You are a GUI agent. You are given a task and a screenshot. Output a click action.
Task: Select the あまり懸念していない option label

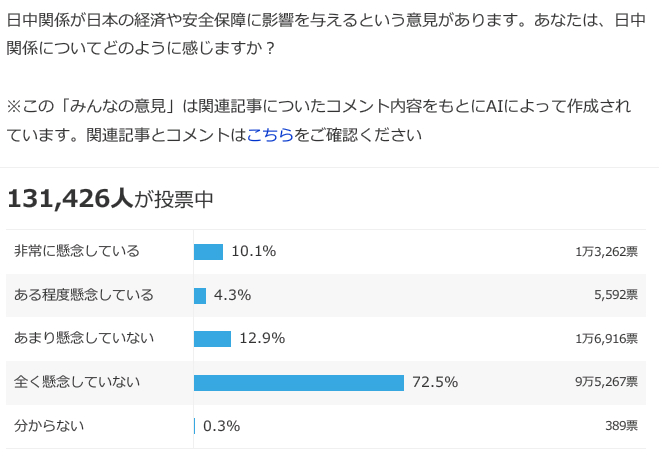tap(84, 338)
